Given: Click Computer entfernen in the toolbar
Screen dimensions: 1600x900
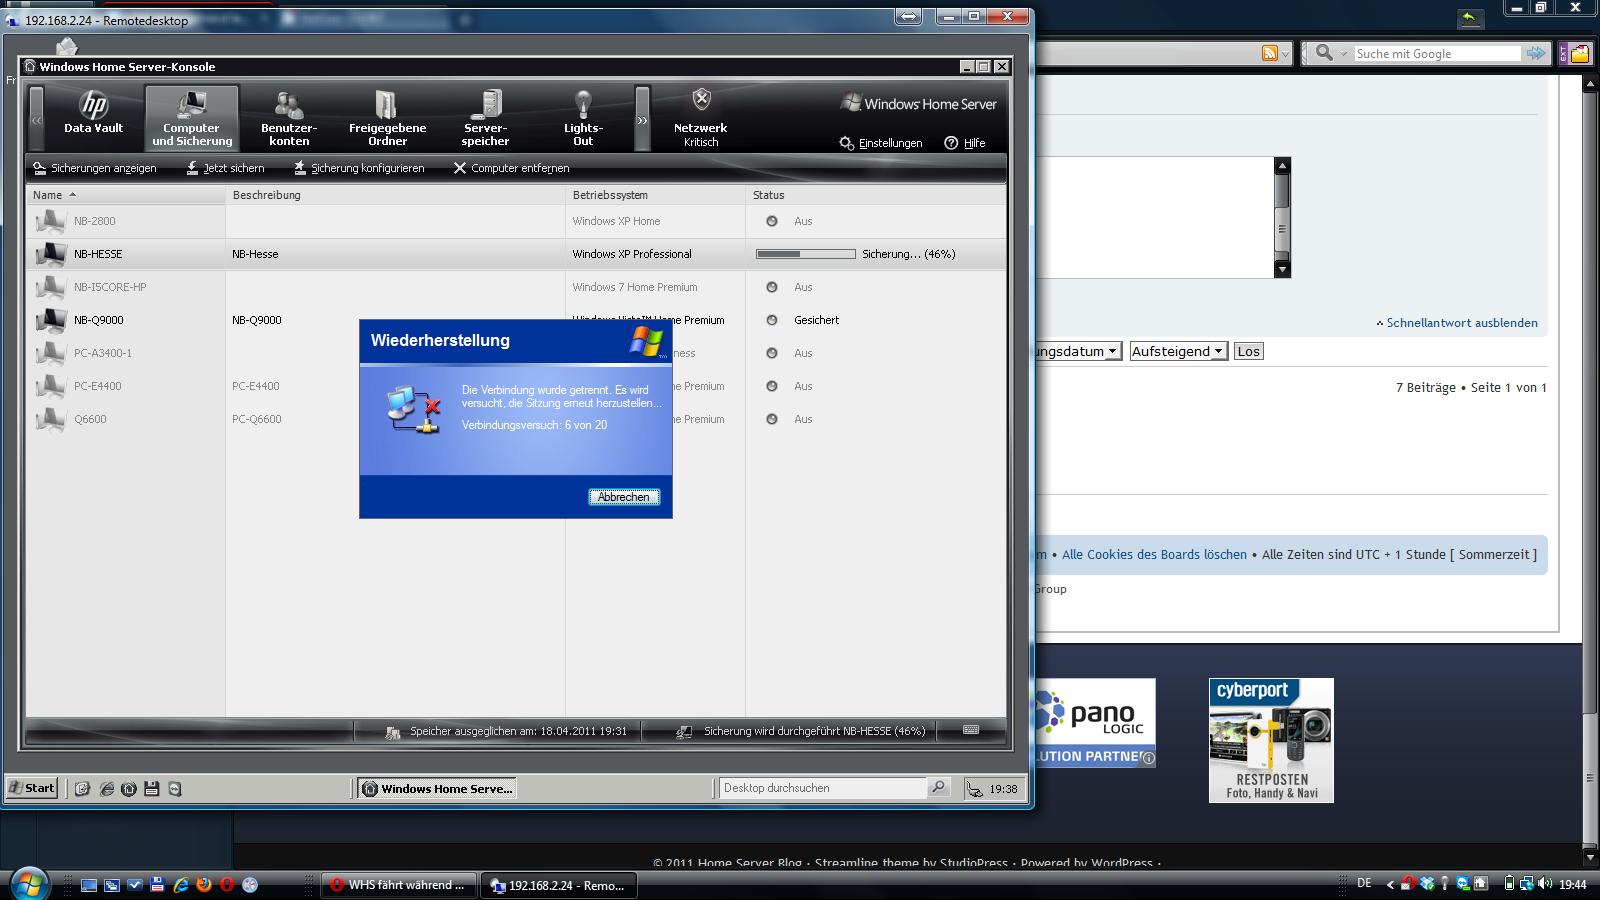Looking at the screenshot, I should (511, 168).
